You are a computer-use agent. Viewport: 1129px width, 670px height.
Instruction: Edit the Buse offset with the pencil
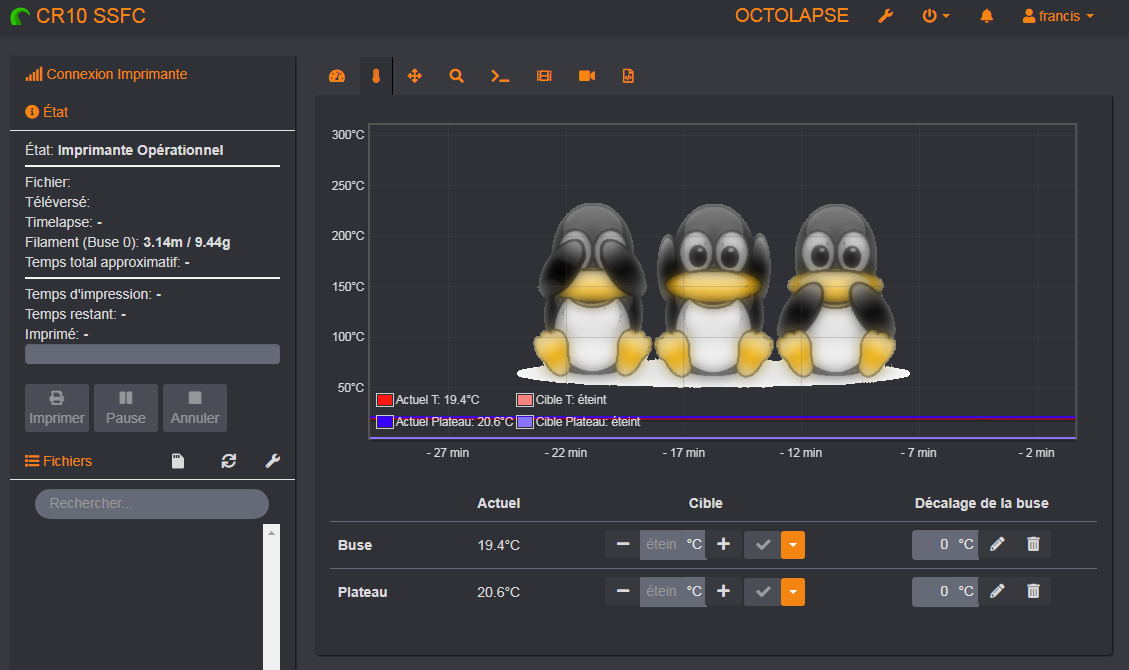pyautogui.click(x=997, y=545)
